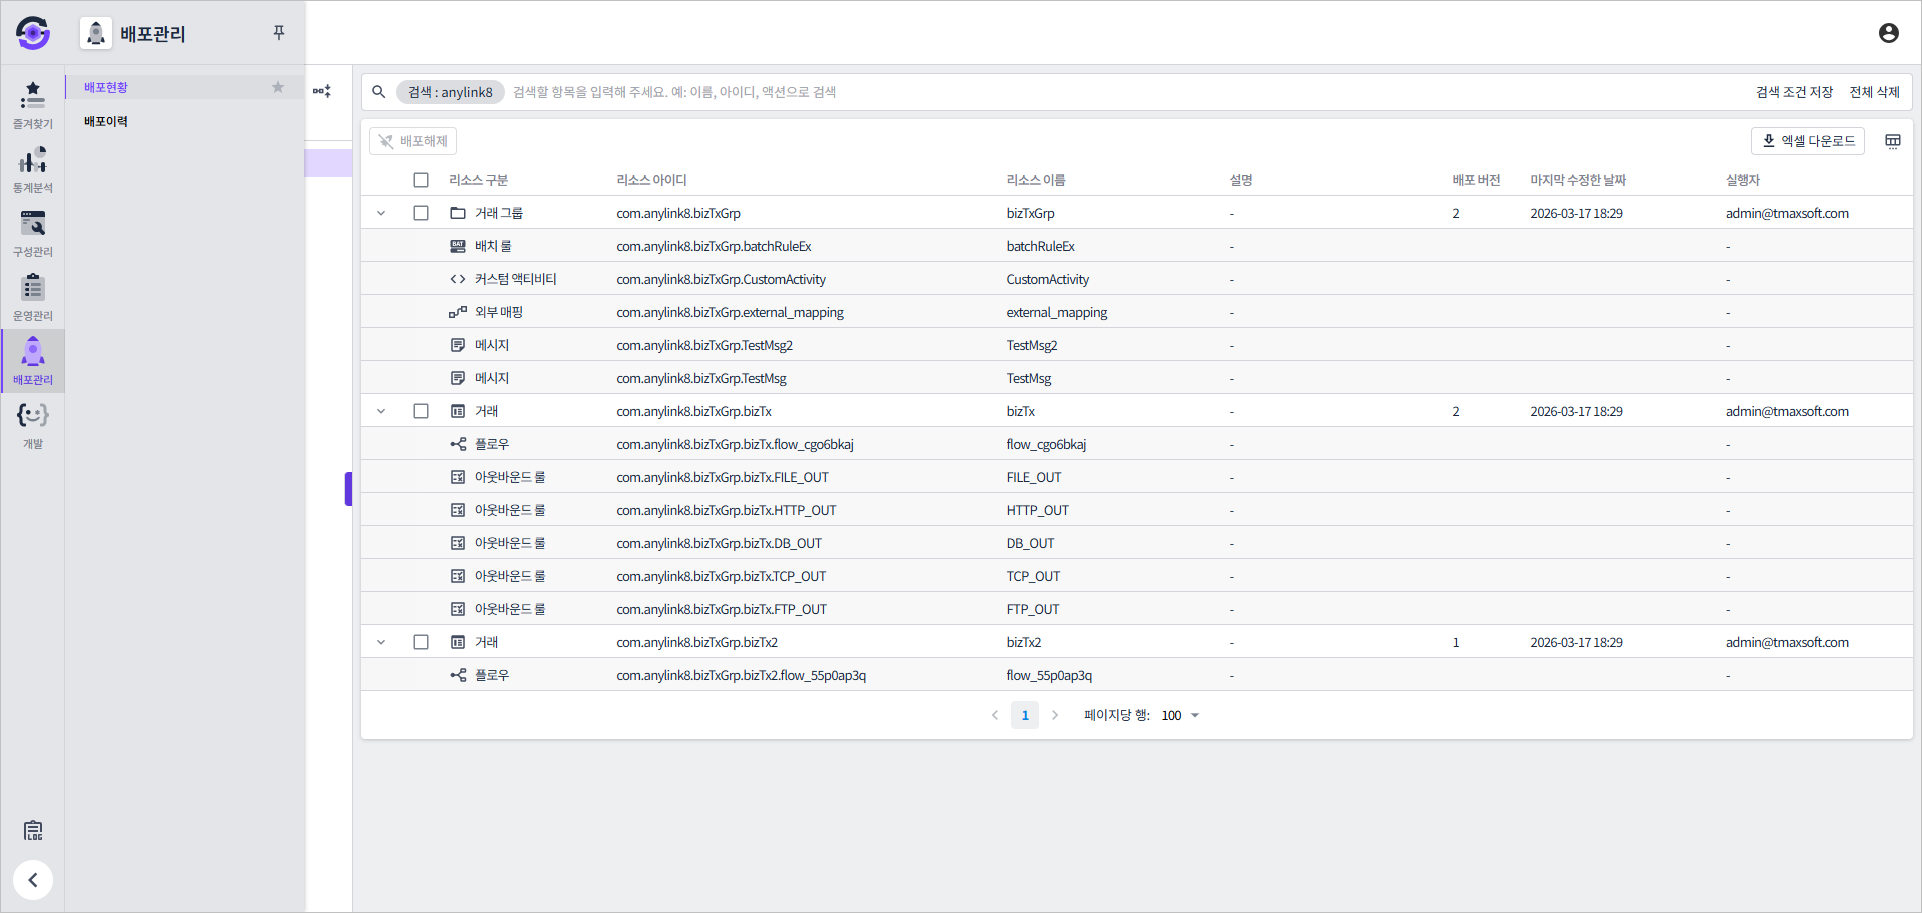This screenshot has width=1922, height=913.
Task: Click com.anylink8.bizTxGrp.batchRuleEx cell
Action: tap(714, 246)
